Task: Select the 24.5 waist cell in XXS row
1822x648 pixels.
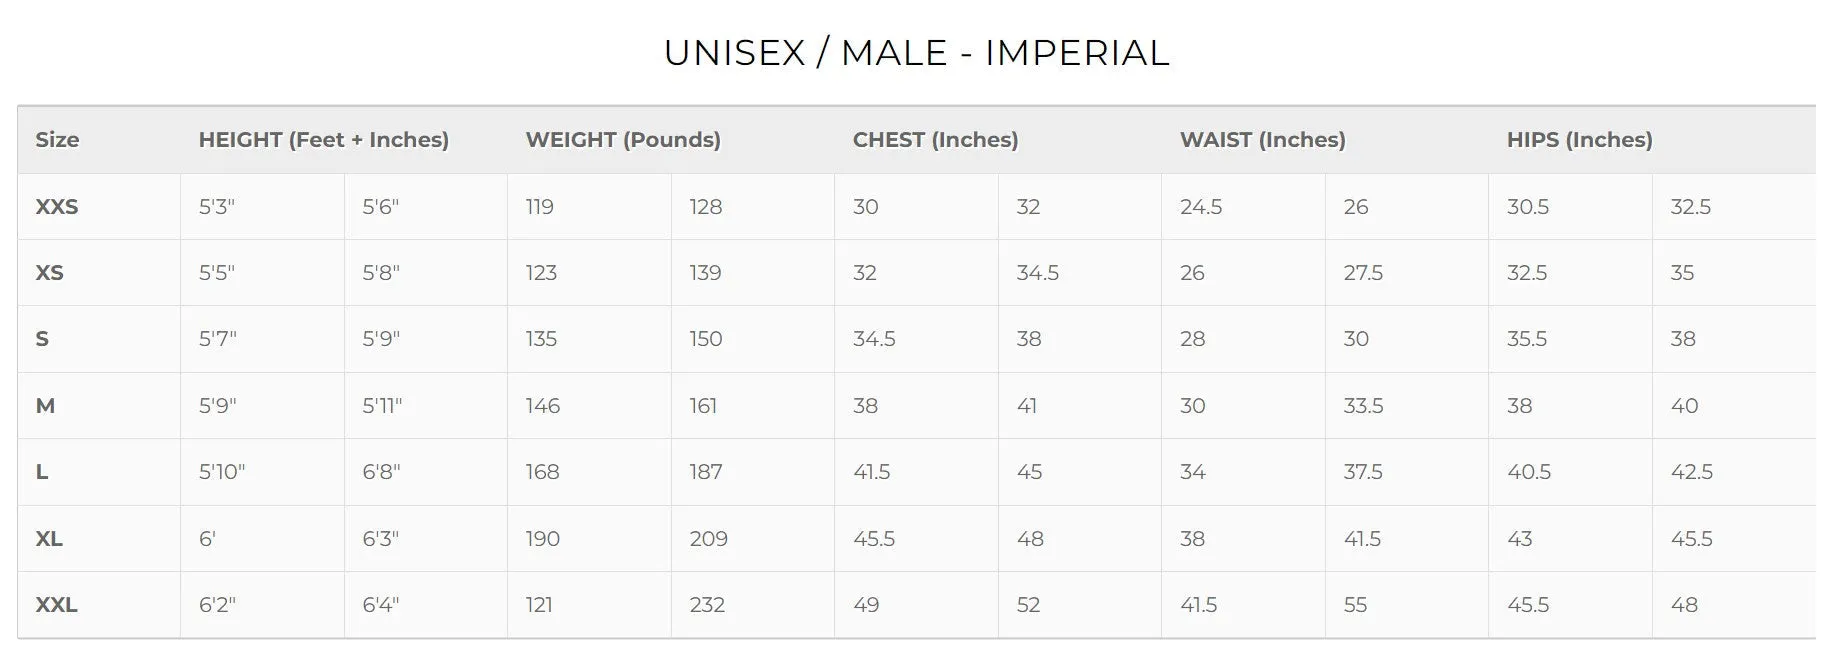Action: click(1201, 207)
